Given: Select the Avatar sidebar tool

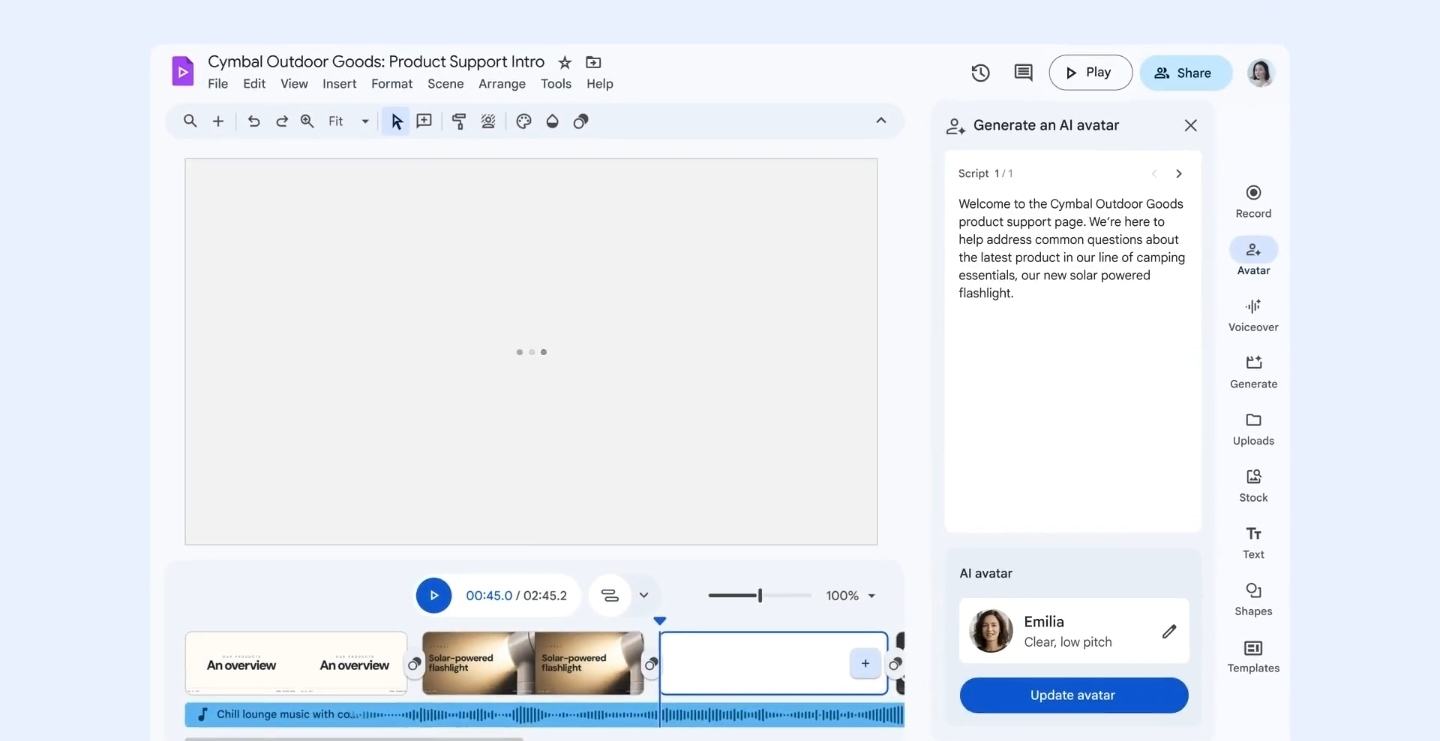Looking at the screenshot, I should point(1253,257).
